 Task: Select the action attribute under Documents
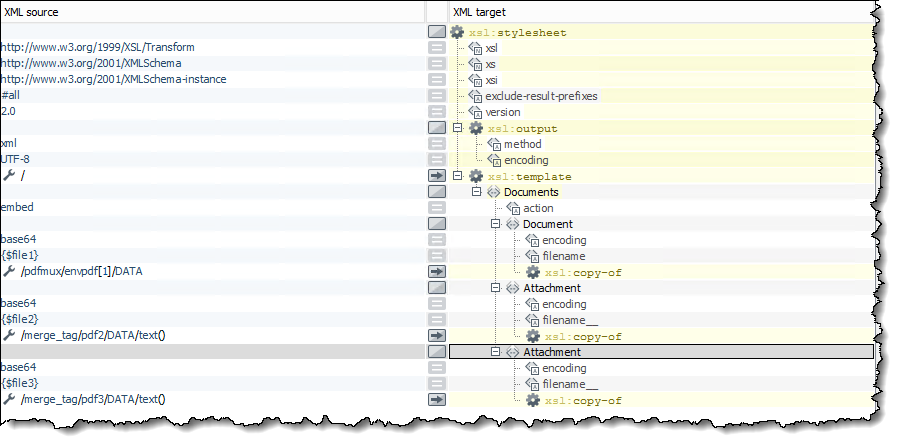point(538,208)
